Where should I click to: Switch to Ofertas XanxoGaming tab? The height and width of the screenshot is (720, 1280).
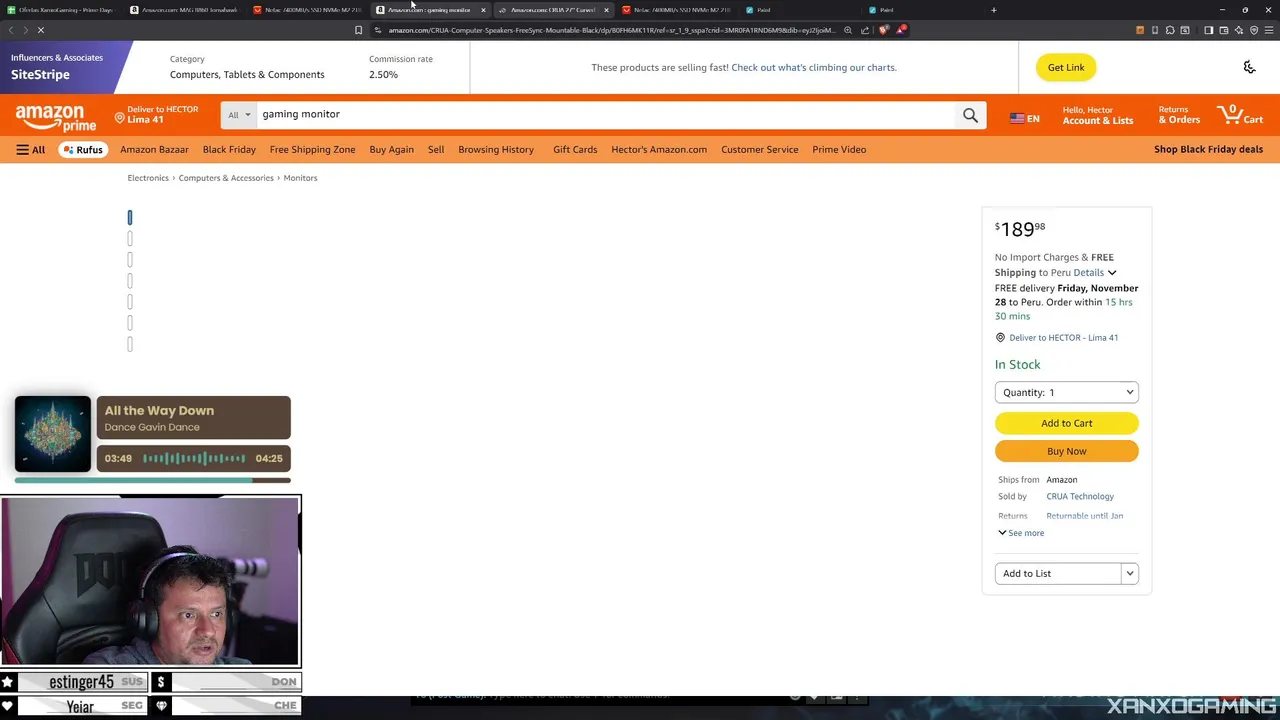(x=62, y=10)
